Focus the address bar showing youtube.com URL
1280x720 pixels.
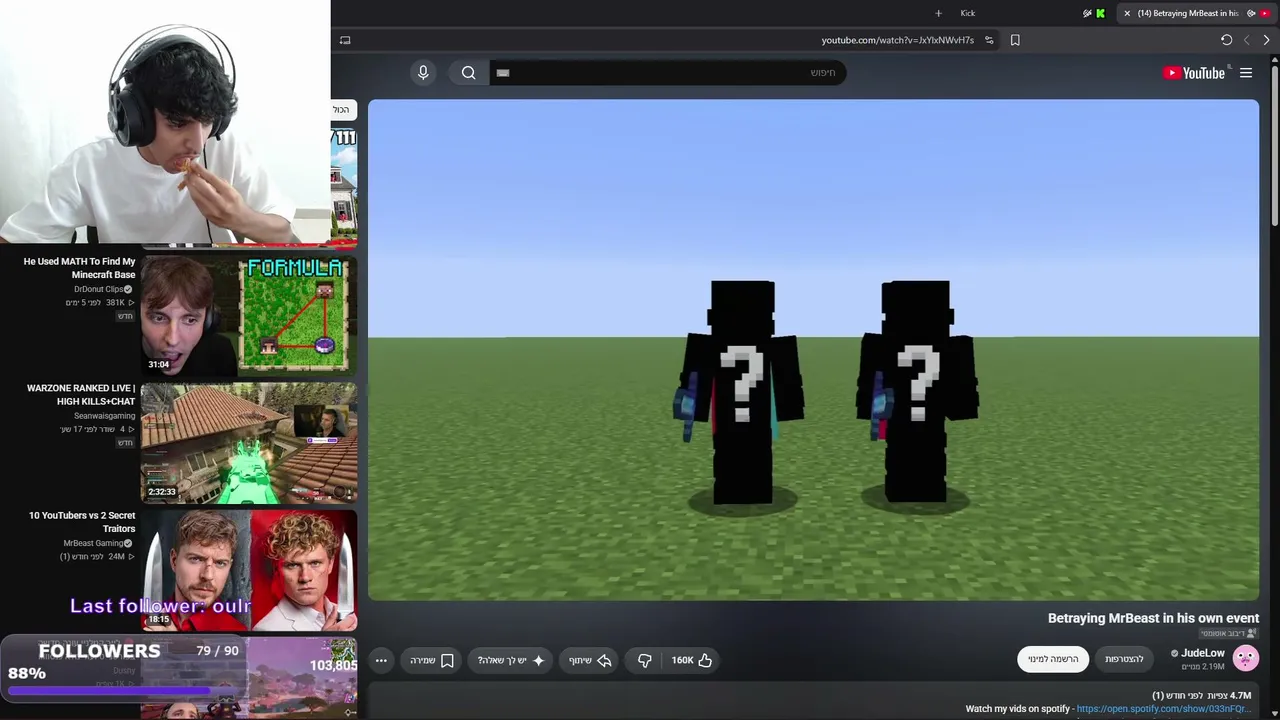tap(897, 40)
